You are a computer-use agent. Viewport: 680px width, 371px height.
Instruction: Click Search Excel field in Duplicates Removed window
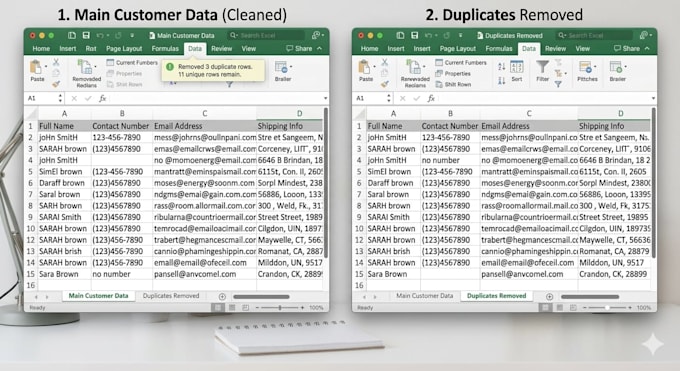[x=595, y=35]
